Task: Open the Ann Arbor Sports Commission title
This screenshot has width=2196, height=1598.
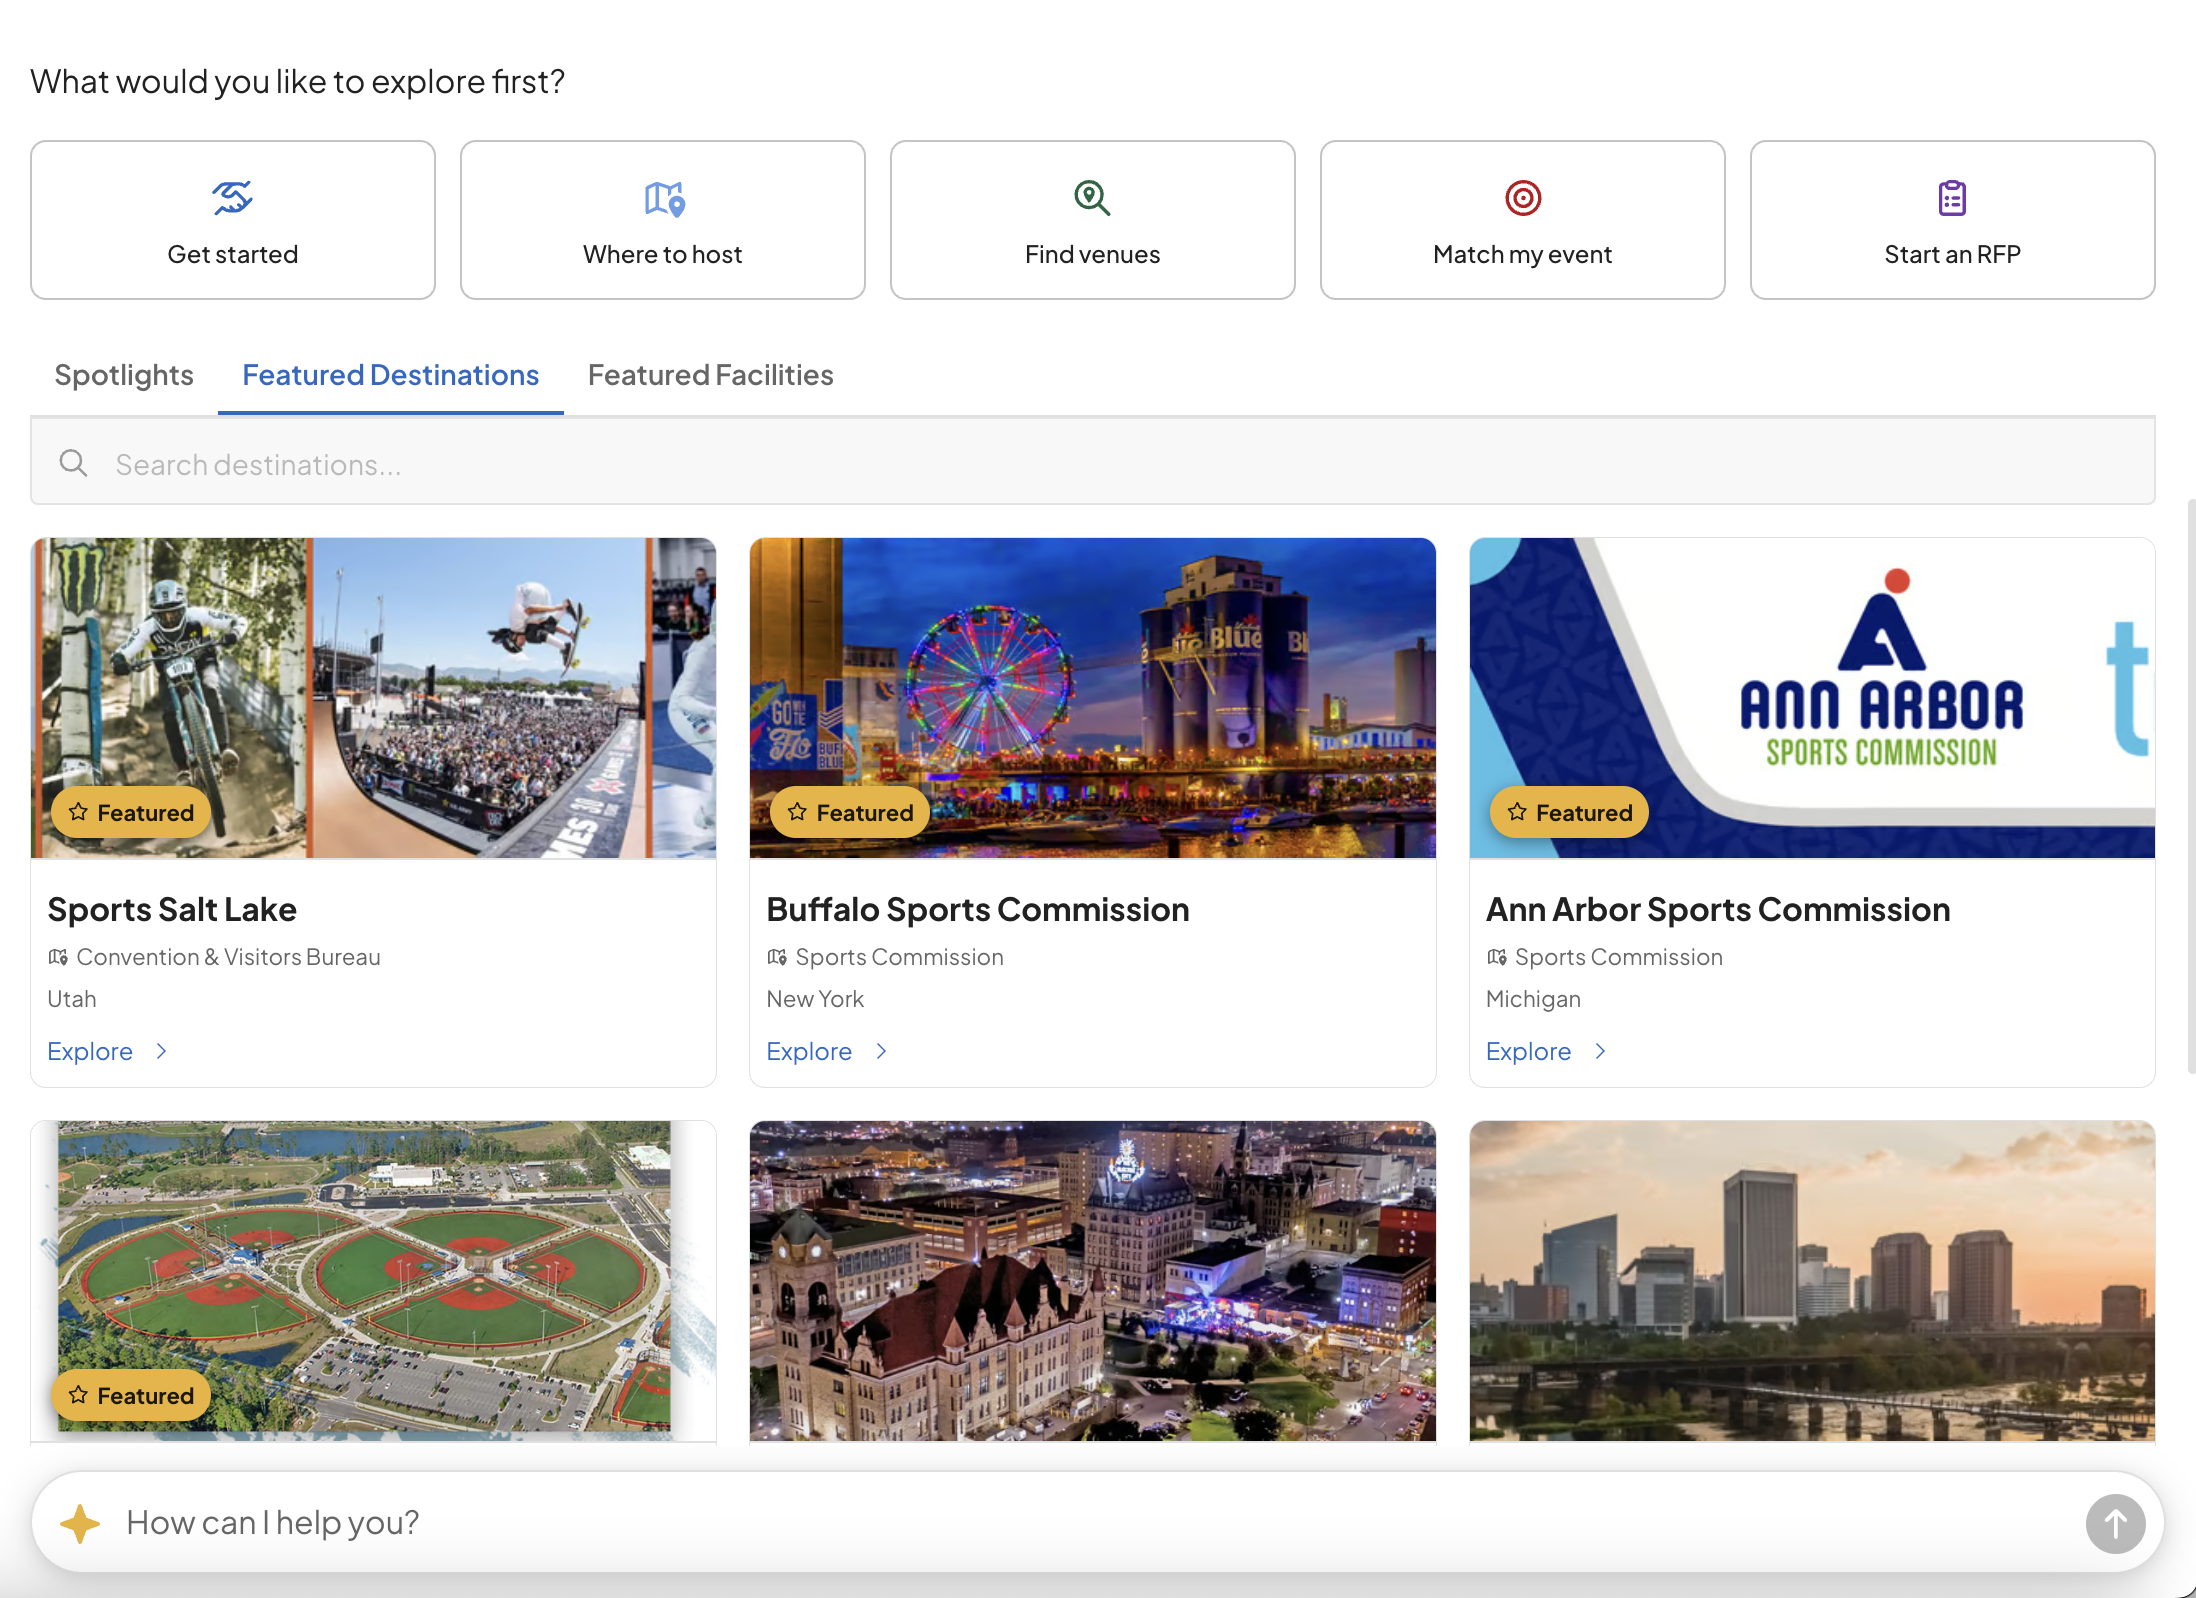Action: (x=1718, y=909)
